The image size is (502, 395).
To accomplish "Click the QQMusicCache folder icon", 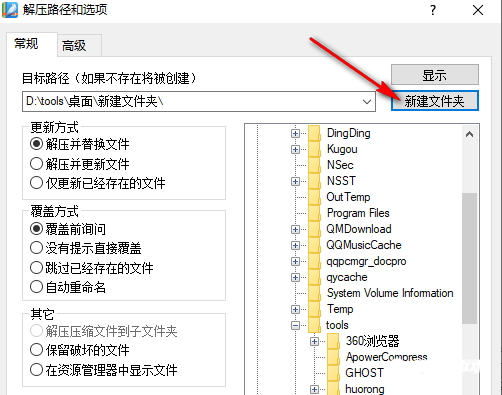I will click(x=314, y=245).
